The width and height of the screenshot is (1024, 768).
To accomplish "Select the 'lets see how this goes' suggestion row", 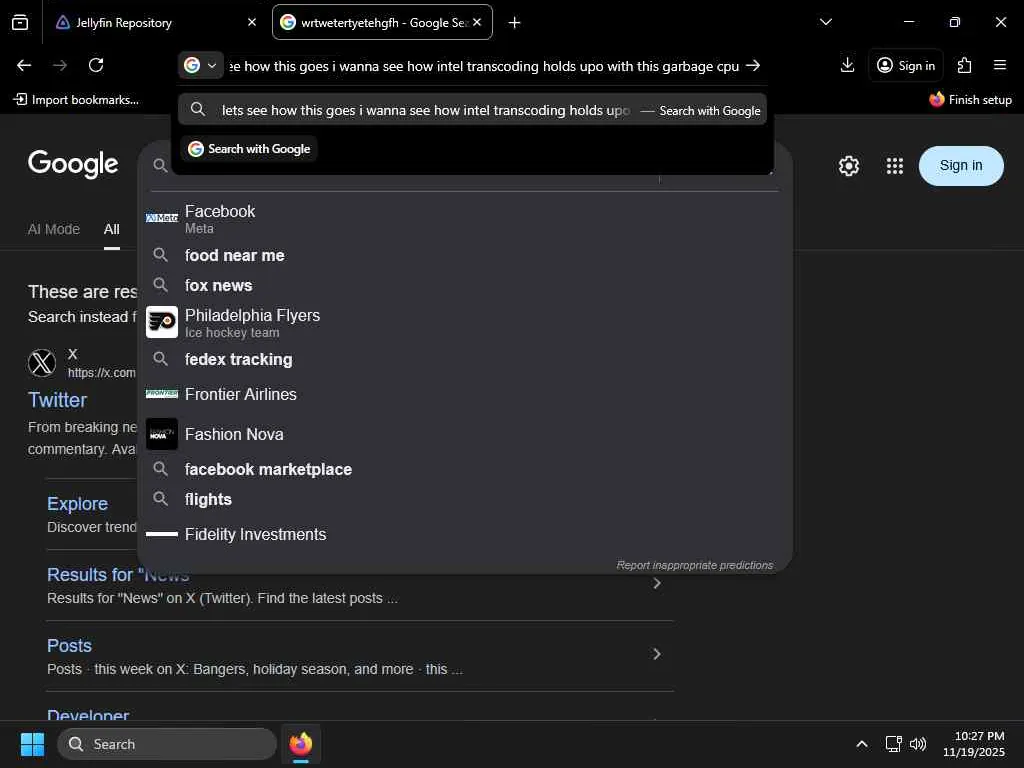I will 473,110.
